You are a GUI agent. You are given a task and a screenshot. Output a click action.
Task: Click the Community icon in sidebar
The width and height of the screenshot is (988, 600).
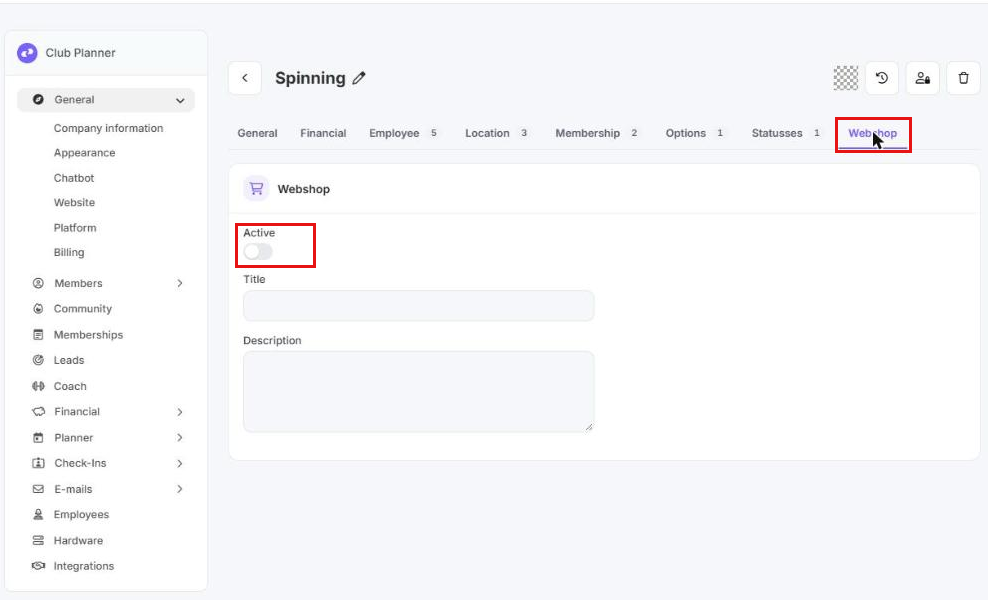tap(38, 309)
